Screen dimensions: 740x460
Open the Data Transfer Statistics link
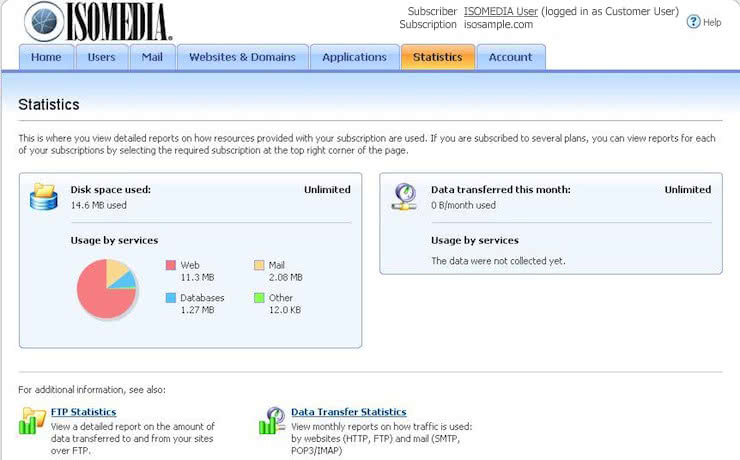pyautogui.click(x=349, y=412)
